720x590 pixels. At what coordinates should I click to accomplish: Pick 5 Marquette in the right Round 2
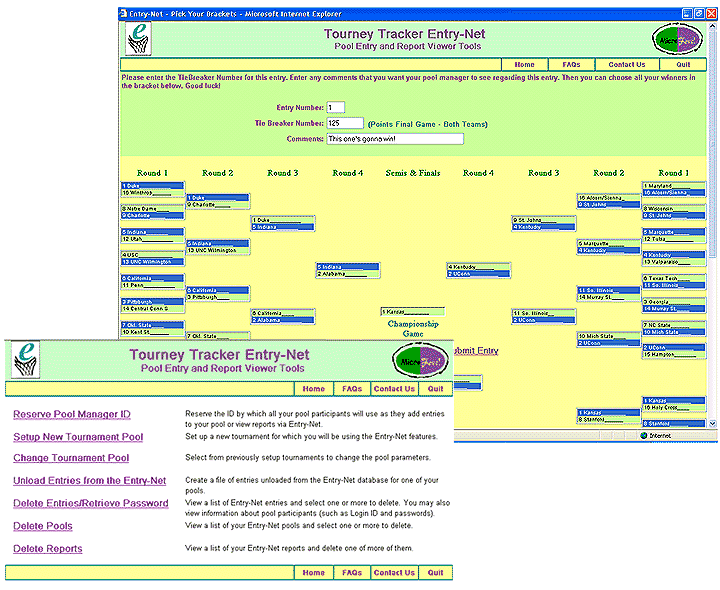click(609, 243)
